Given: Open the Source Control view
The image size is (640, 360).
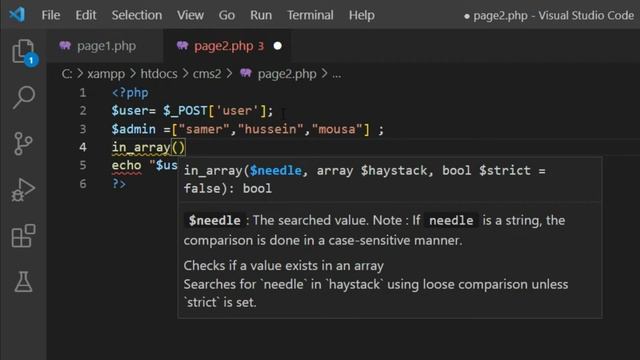Looking at the screenshot, I should [x=23, y=144].
